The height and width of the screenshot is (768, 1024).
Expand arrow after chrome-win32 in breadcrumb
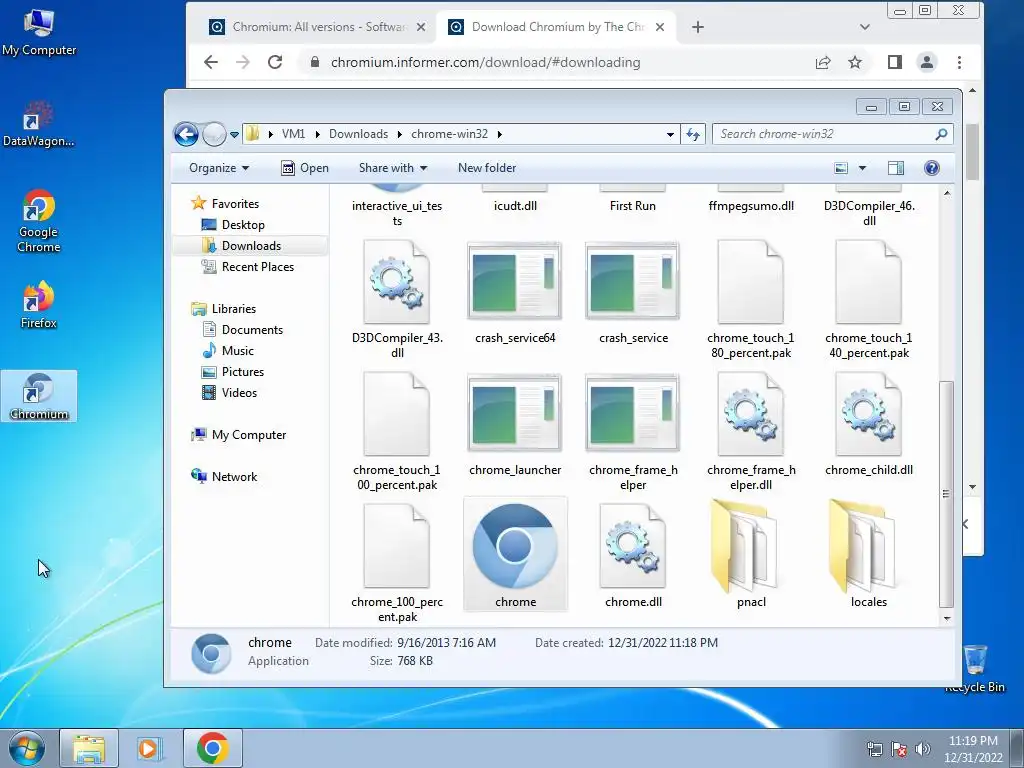tap(500, 134)
